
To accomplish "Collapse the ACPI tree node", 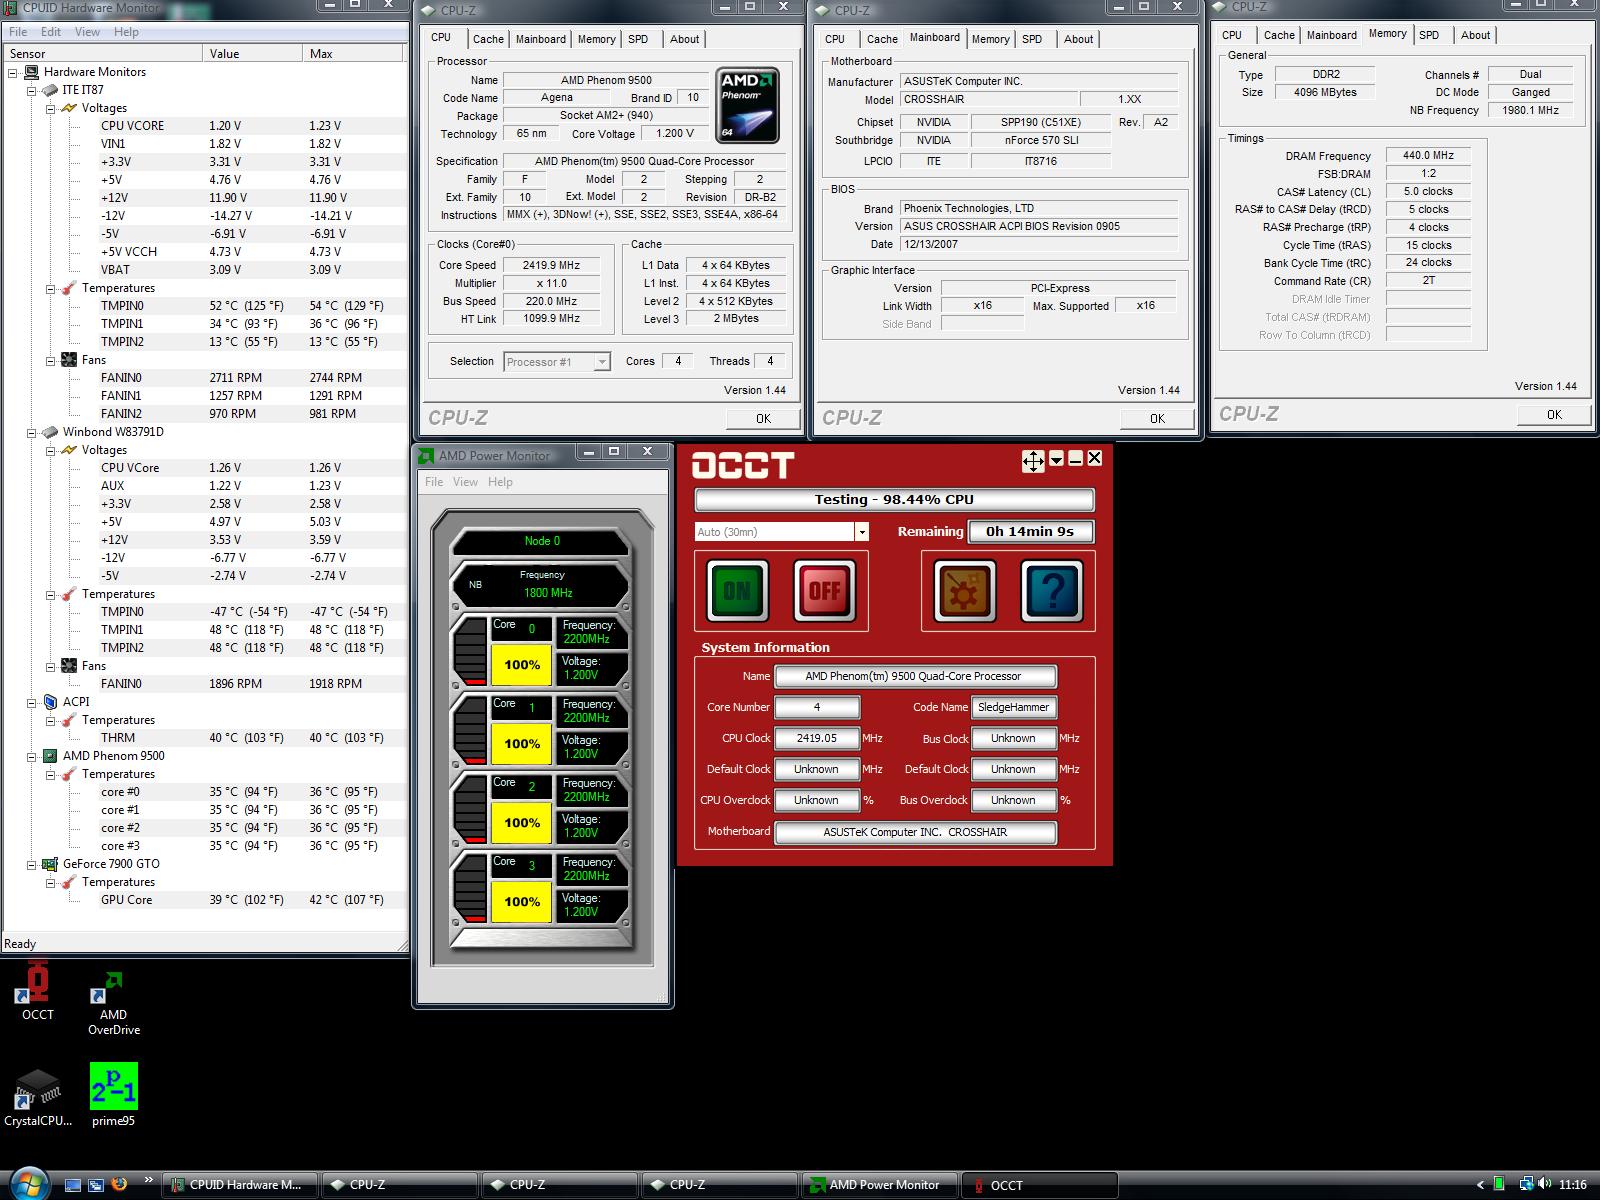I will pos(31,702).
